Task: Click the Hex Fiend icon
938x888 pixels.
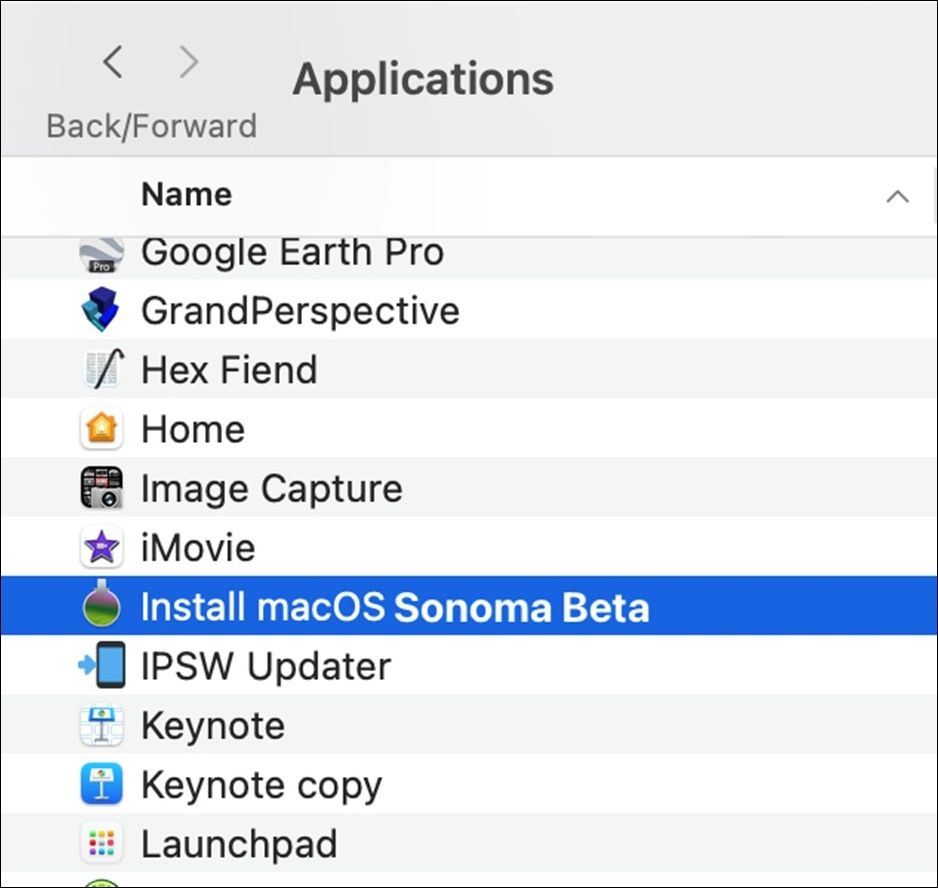Action: [x=101, y=370]
